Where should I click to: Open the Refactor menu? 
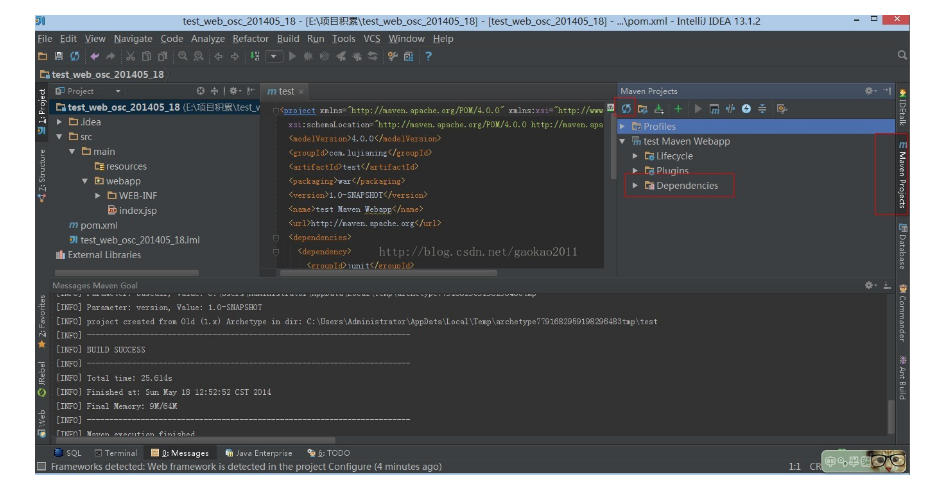[251, 39]
